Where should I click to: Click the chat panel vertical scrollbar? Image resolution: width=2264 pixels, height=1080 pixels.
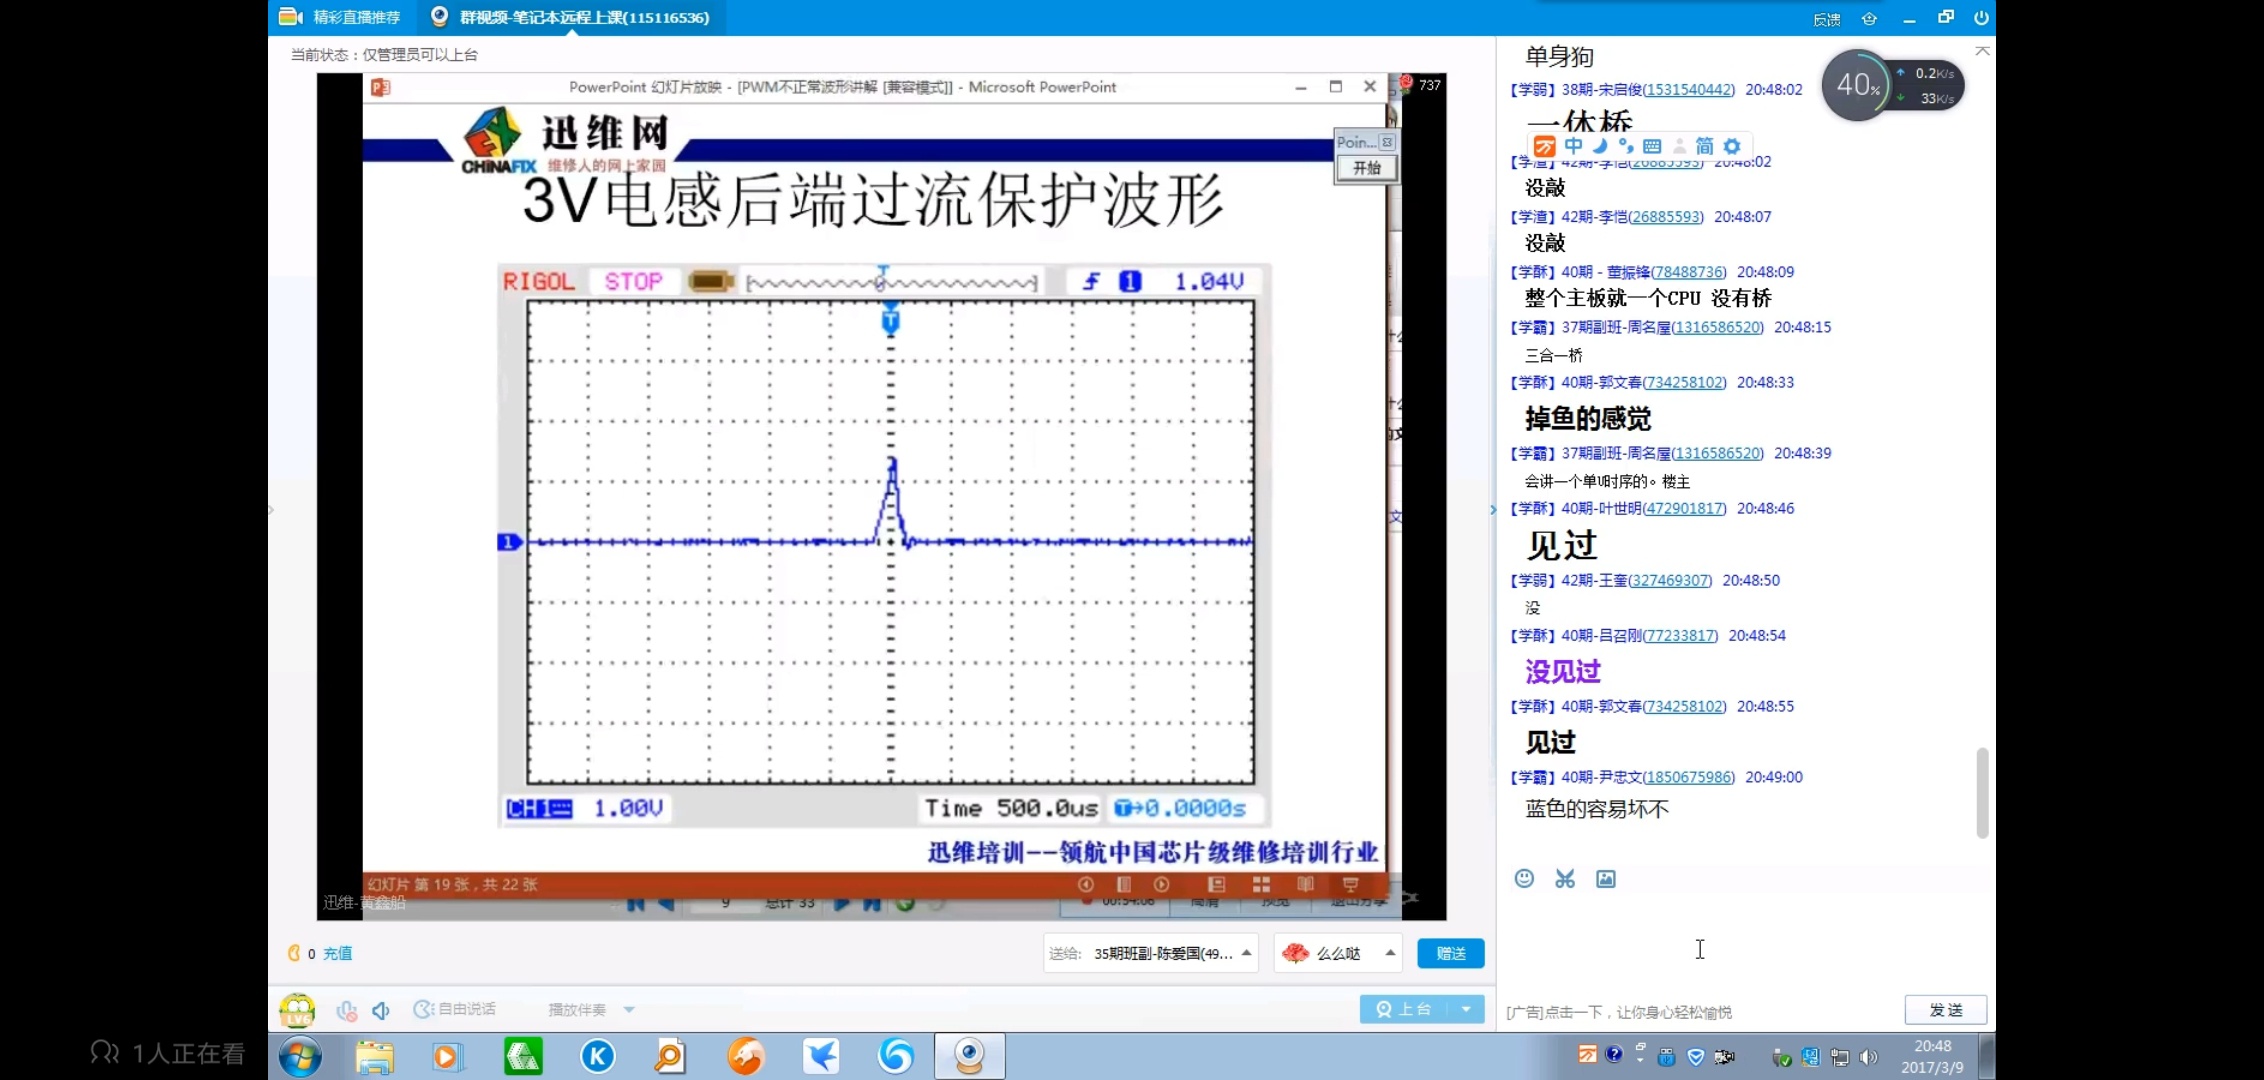coord(1982,792)
